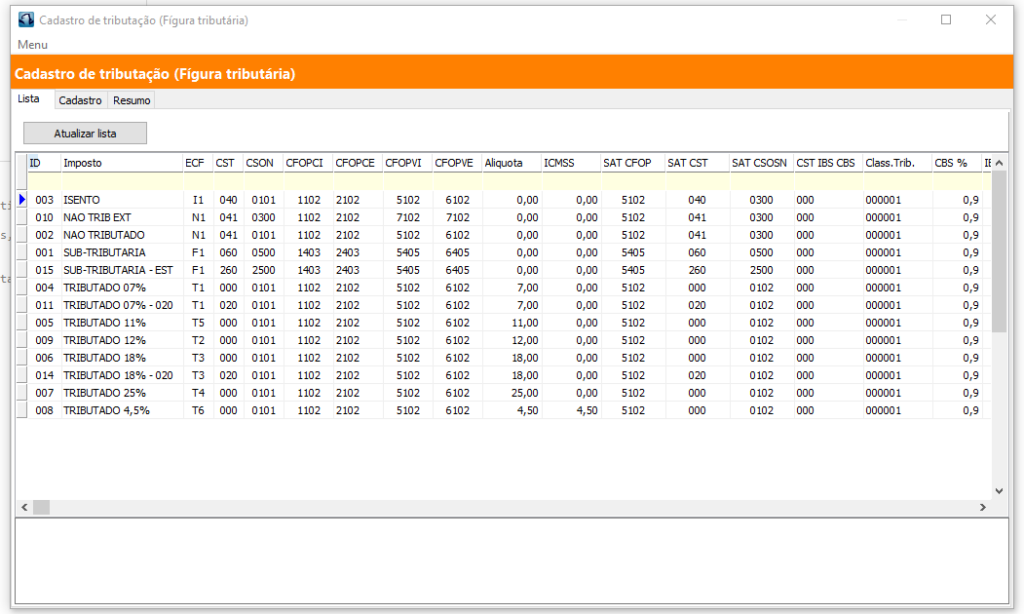The height and width of the screenshot is (614, 1024).
Task: Click the empty filter row under Imposto
Action: pos(120,181)
